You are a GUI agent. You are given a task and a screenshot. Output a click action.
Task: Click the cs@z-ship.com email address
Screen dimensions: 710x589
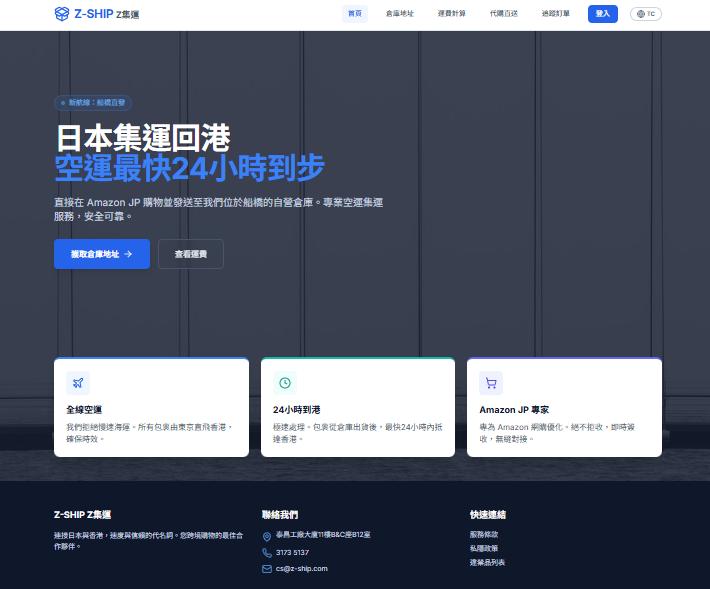click(x=302, y=569)
